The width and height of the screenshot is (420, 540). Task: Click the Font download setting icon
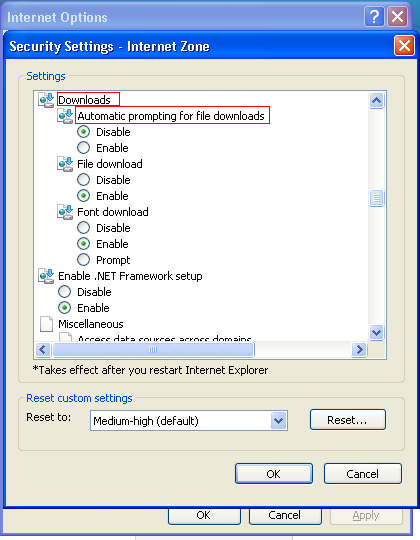click(65, 212)
